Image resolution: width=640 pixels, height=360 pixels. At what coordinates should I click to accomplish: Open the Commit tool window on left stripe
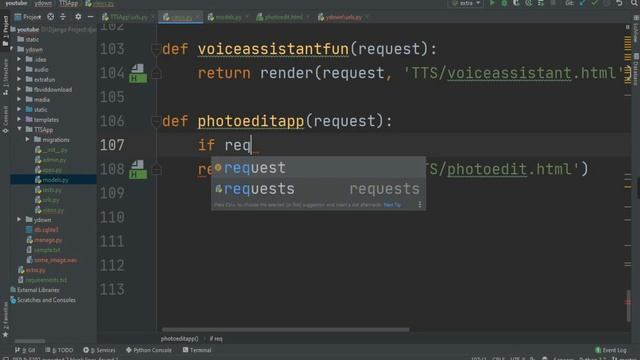pos(5,120)
